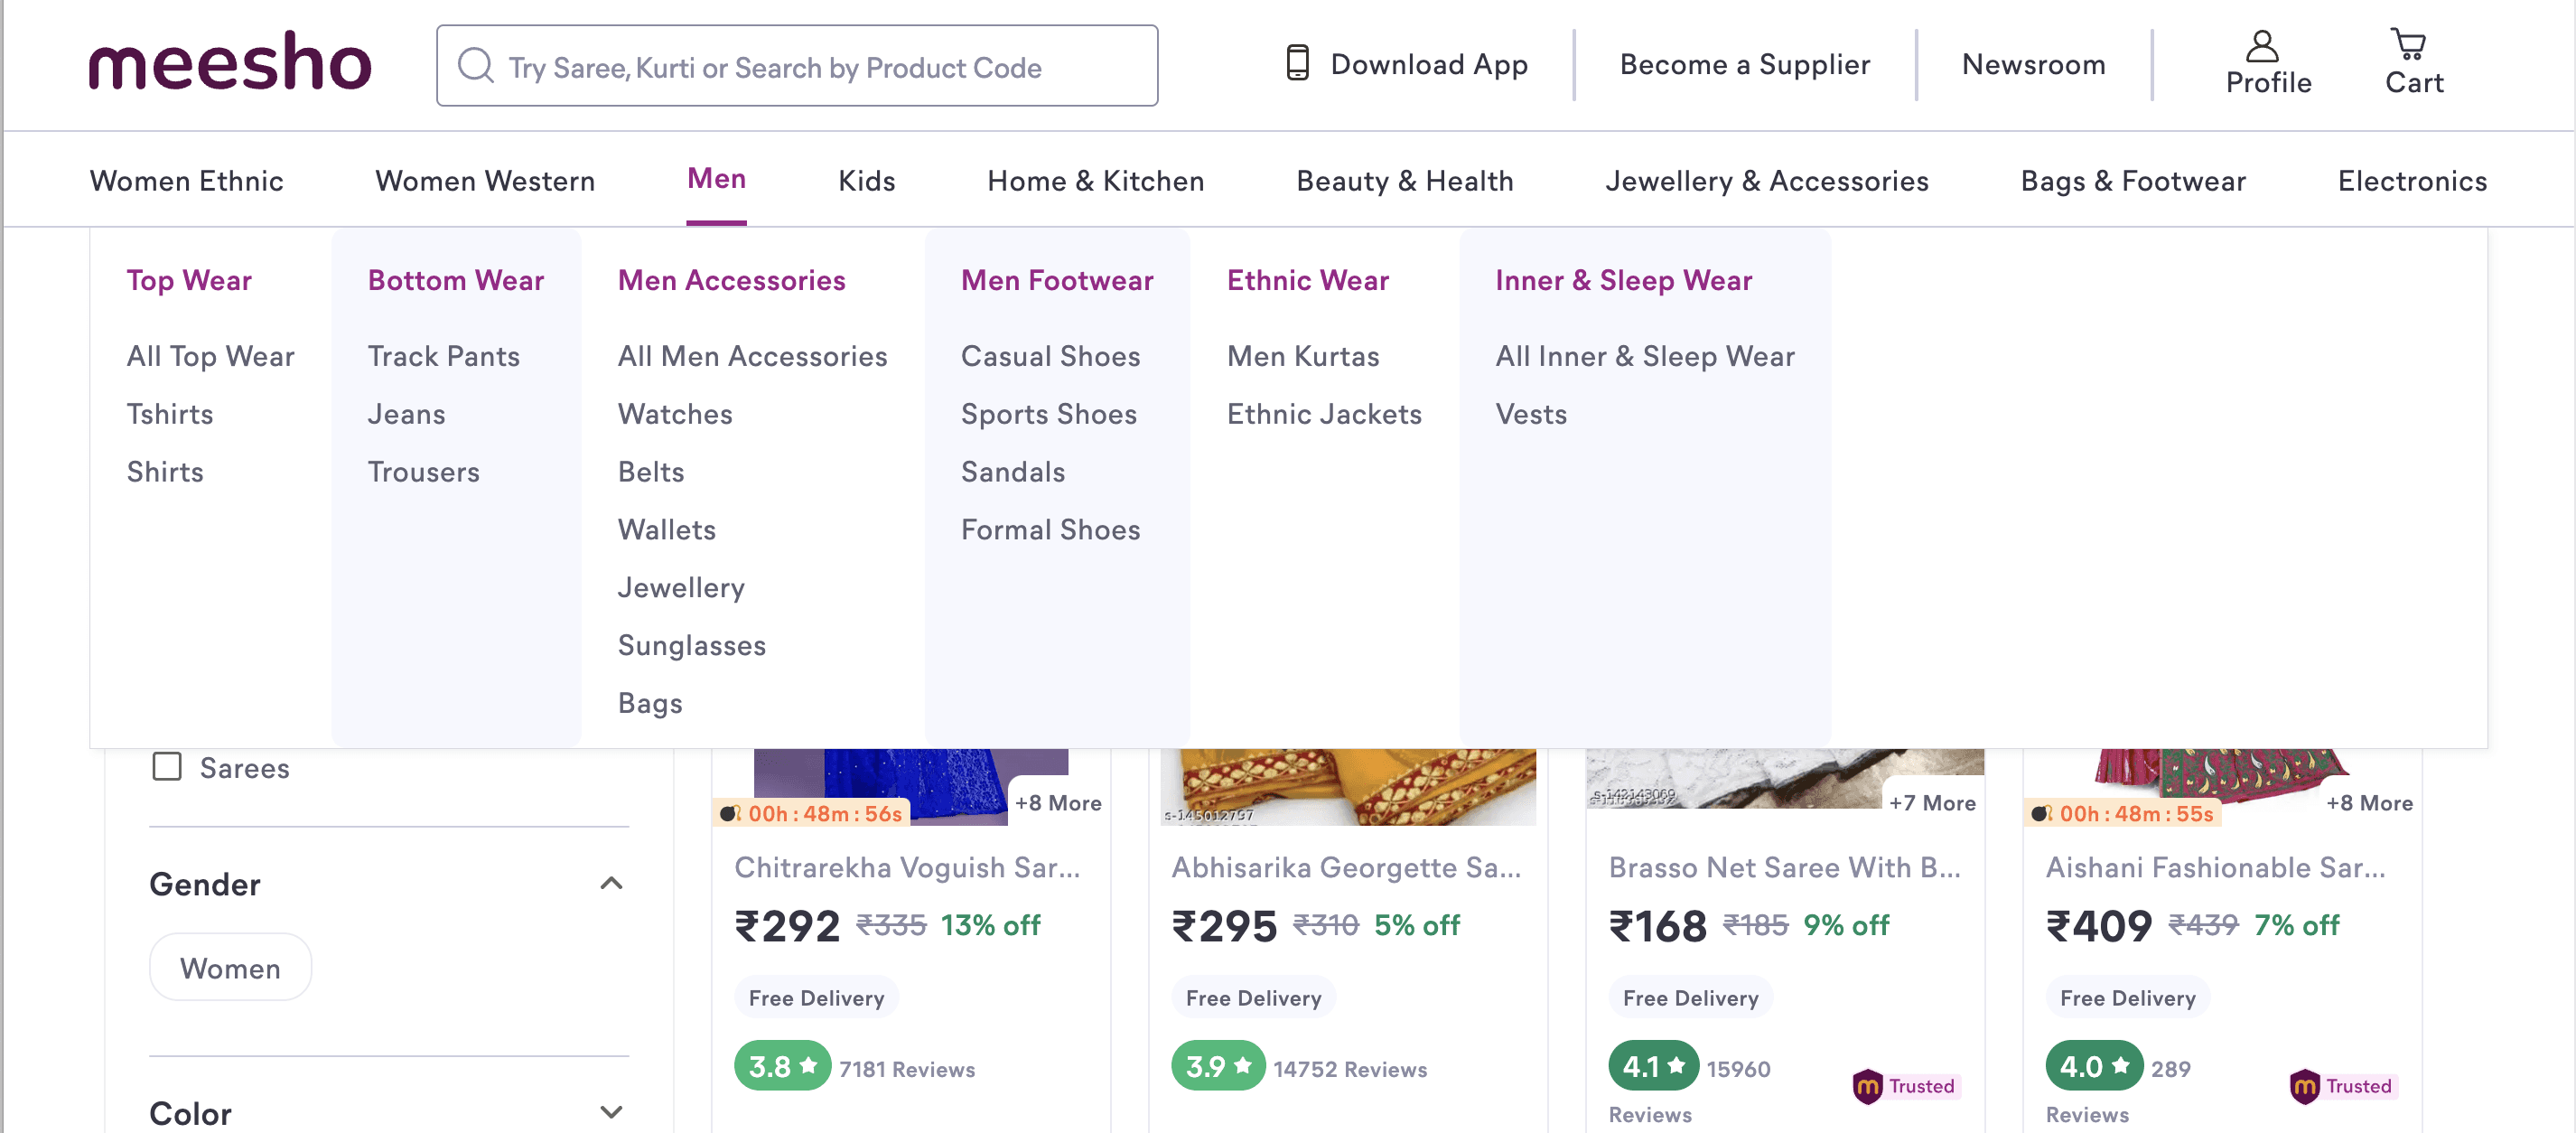This screenshot has width=2576, height=1133.
Task: Select the Women gender filter chip
Action: [230, 967]
